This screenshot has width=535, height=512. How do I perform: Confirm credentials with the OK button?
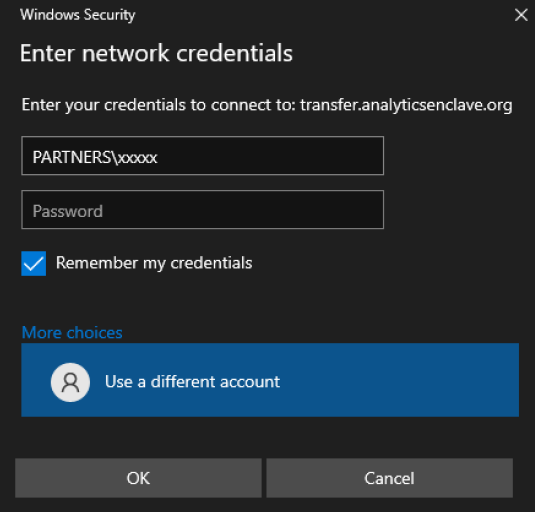point(138,478)
